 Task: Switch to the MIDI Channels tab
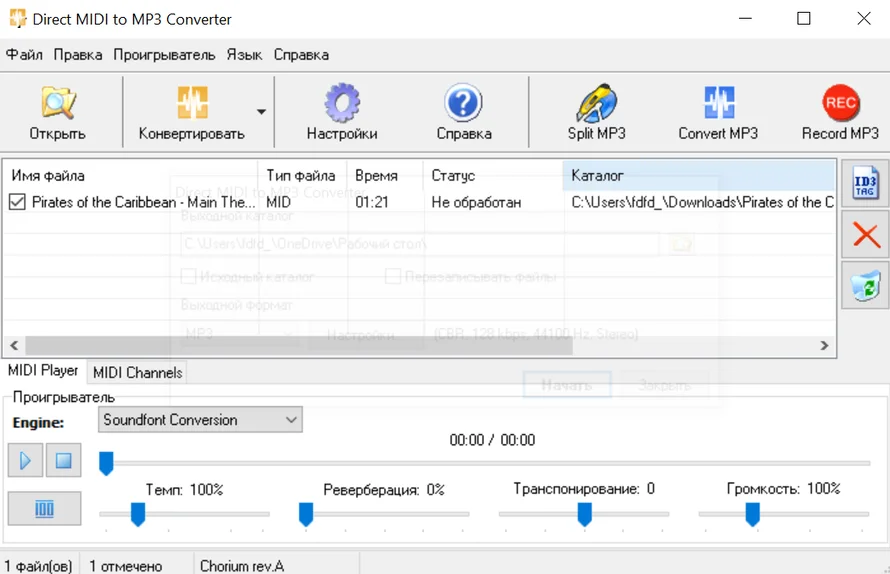pyautogui.click(x=137, y=372)
